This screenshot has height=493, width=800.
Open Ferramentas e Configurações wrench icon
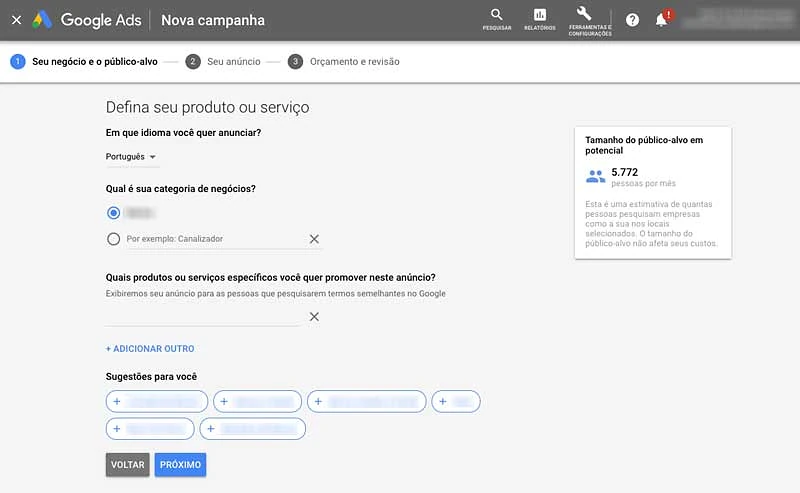click(x=590, y=21)
